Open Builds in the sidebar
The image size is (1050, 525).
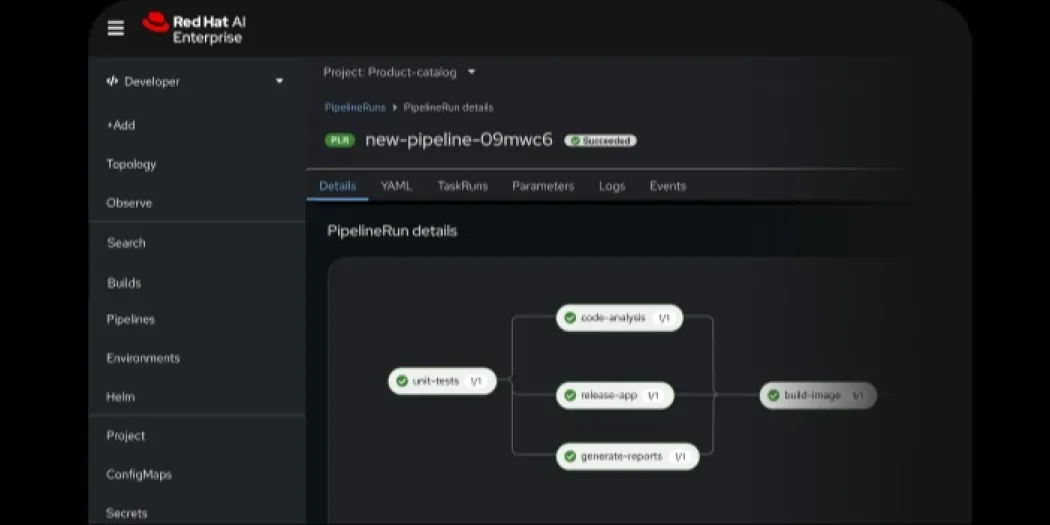click(124, 283)
